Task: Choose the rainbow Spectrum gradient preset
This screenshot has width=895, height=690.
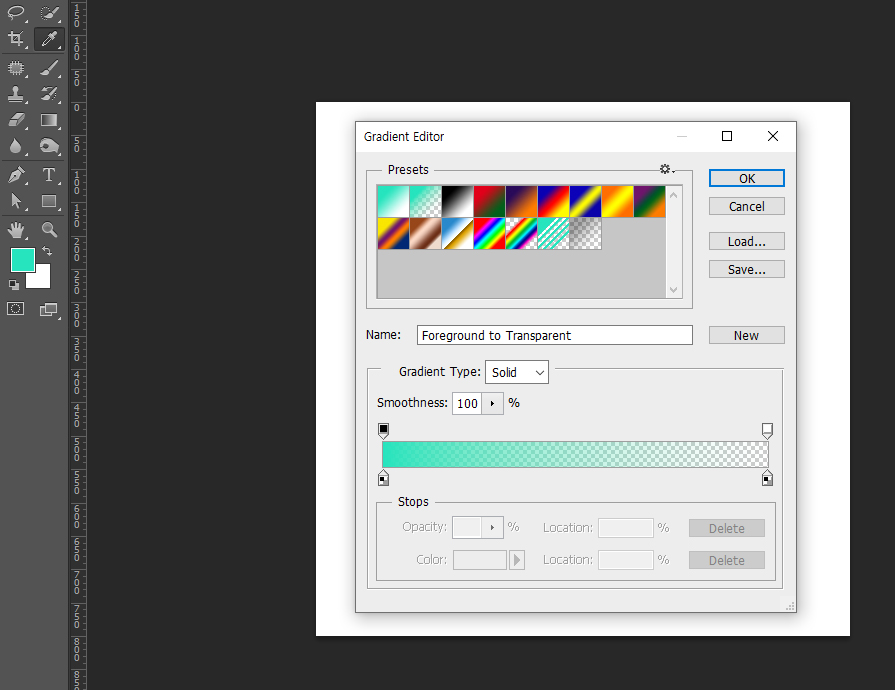Action: [489, 234]
